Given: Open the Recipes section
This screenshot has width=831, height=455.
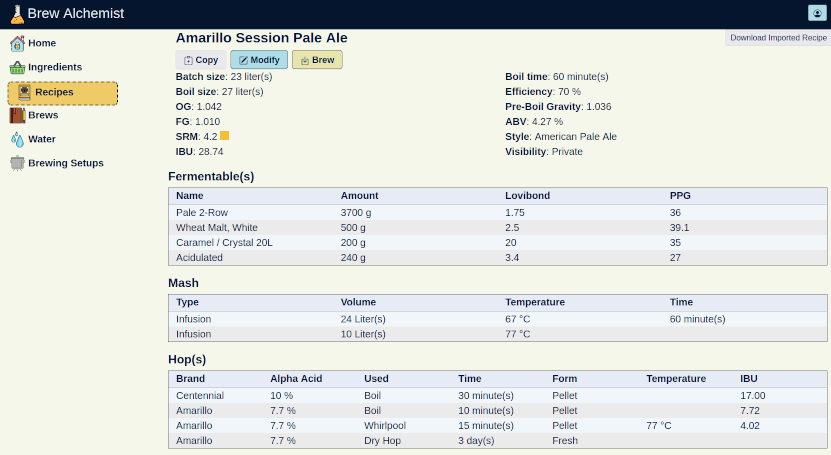Looking at the screenshot, I should pos(63,93).
